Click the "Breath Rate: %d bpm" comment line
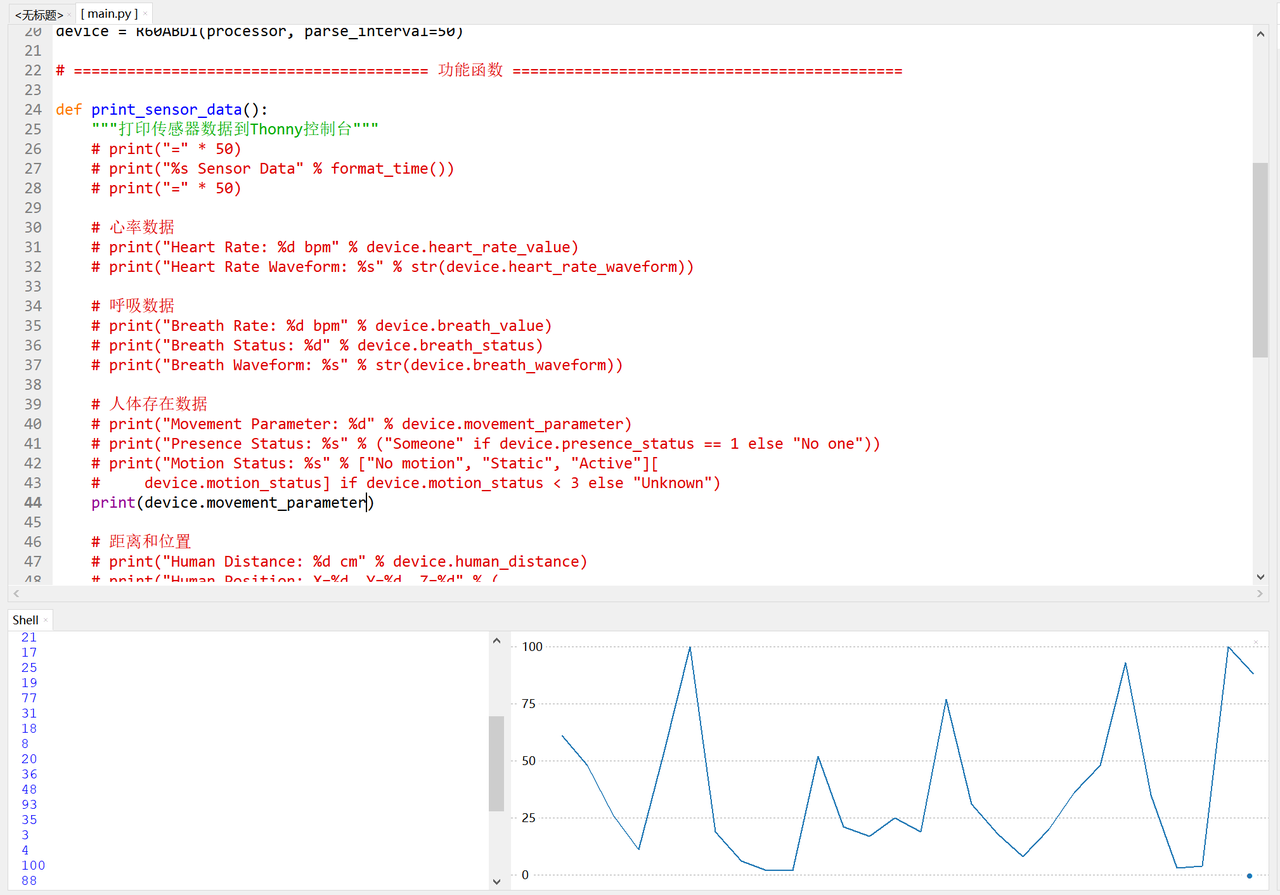The width and height of the screenshot is (1280, 895). 321,325
